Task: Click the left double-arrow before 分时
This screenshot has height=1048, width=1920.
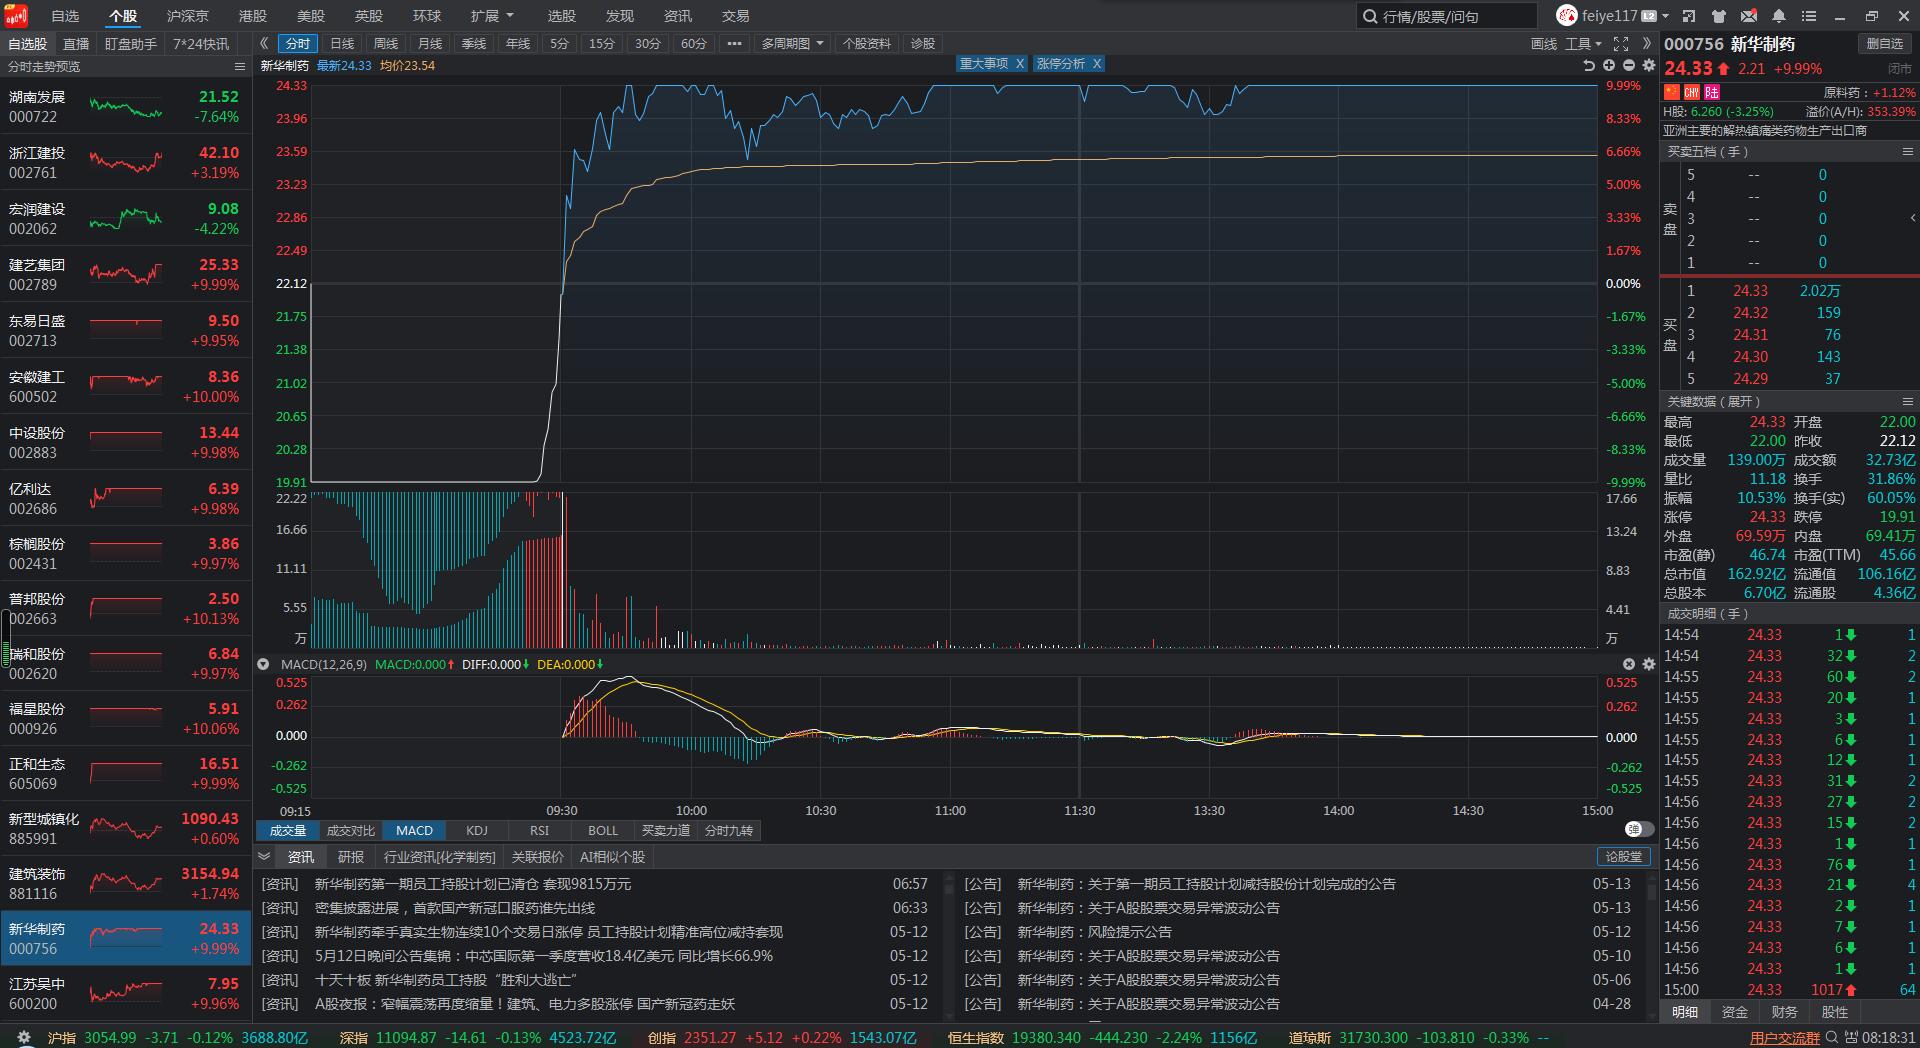Action: [264, 44]
